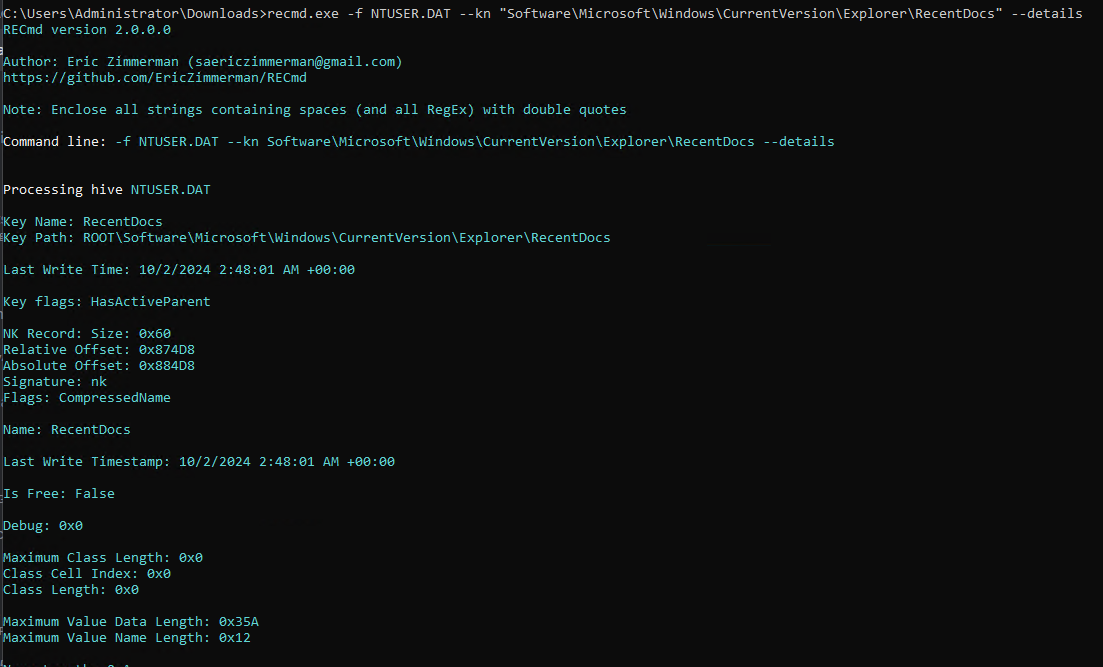Screen dimensions: 1103x667
Task: Click the Flags: CompressedName line
Action: 87,398
